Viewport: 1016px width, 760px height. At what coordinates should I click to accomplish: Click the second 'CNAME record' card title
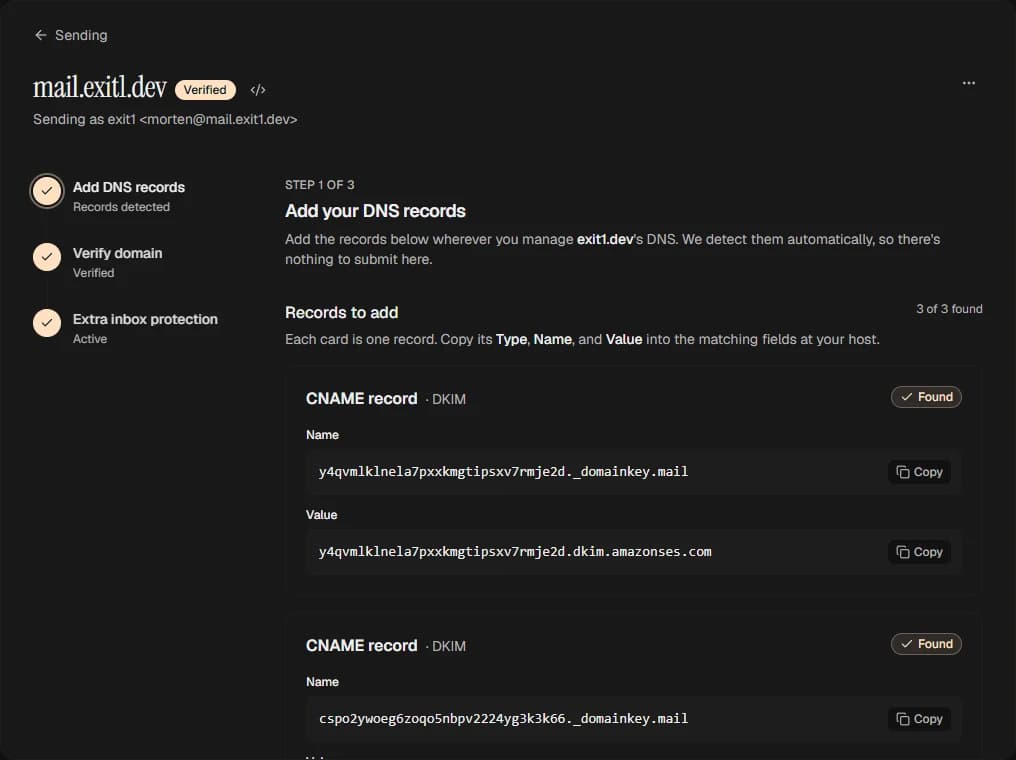click(x=362, y=645)
